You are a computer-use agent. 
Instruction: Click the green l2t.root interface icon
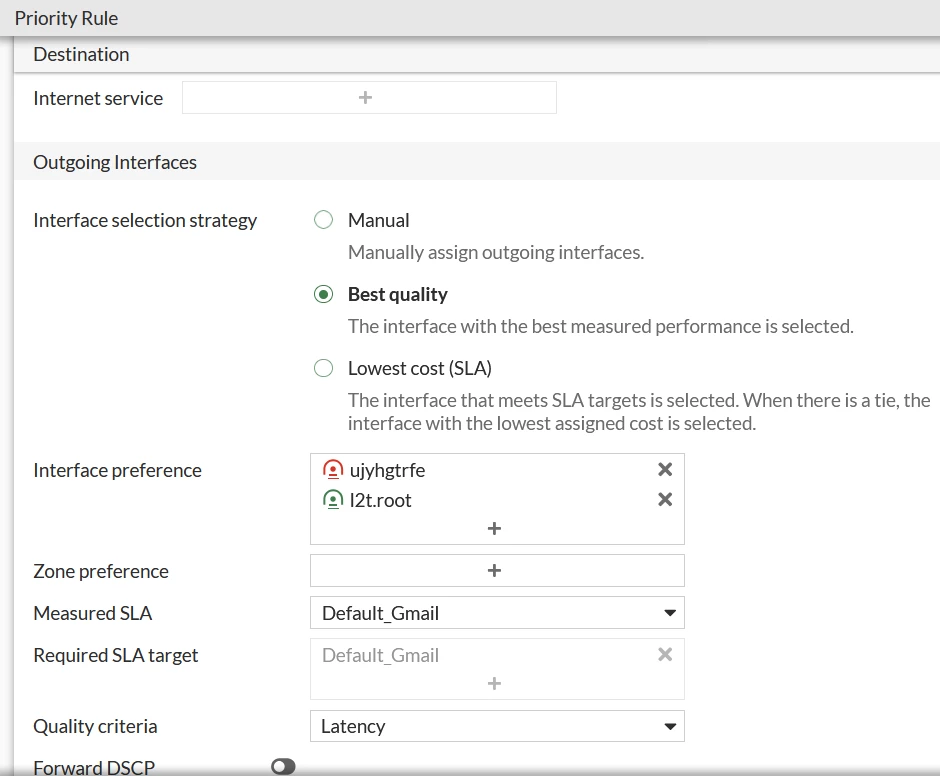click(333, 500)
